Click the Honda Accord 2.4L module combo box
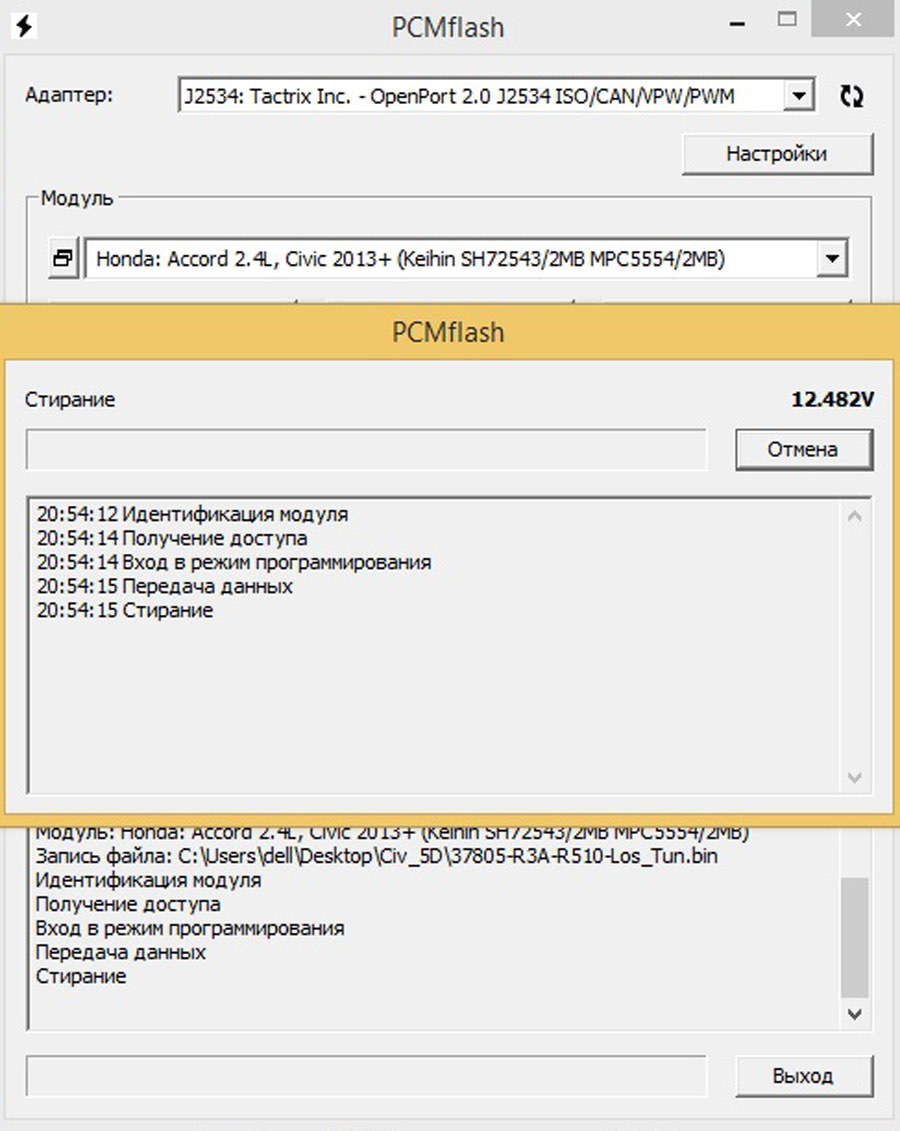Image resolution: width=900 pixels, height=1131 pixels. pyautogui.click(x=467, y=258)
